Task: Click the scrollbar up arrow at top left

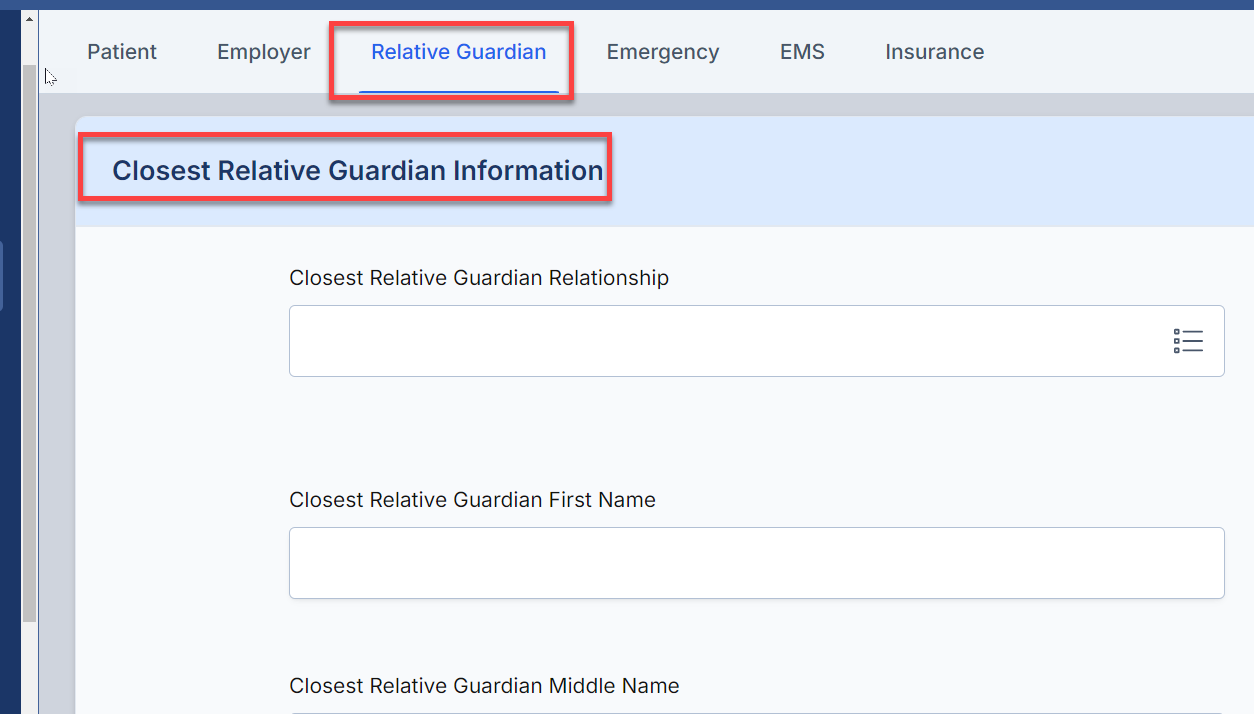Action: point(29,19)
